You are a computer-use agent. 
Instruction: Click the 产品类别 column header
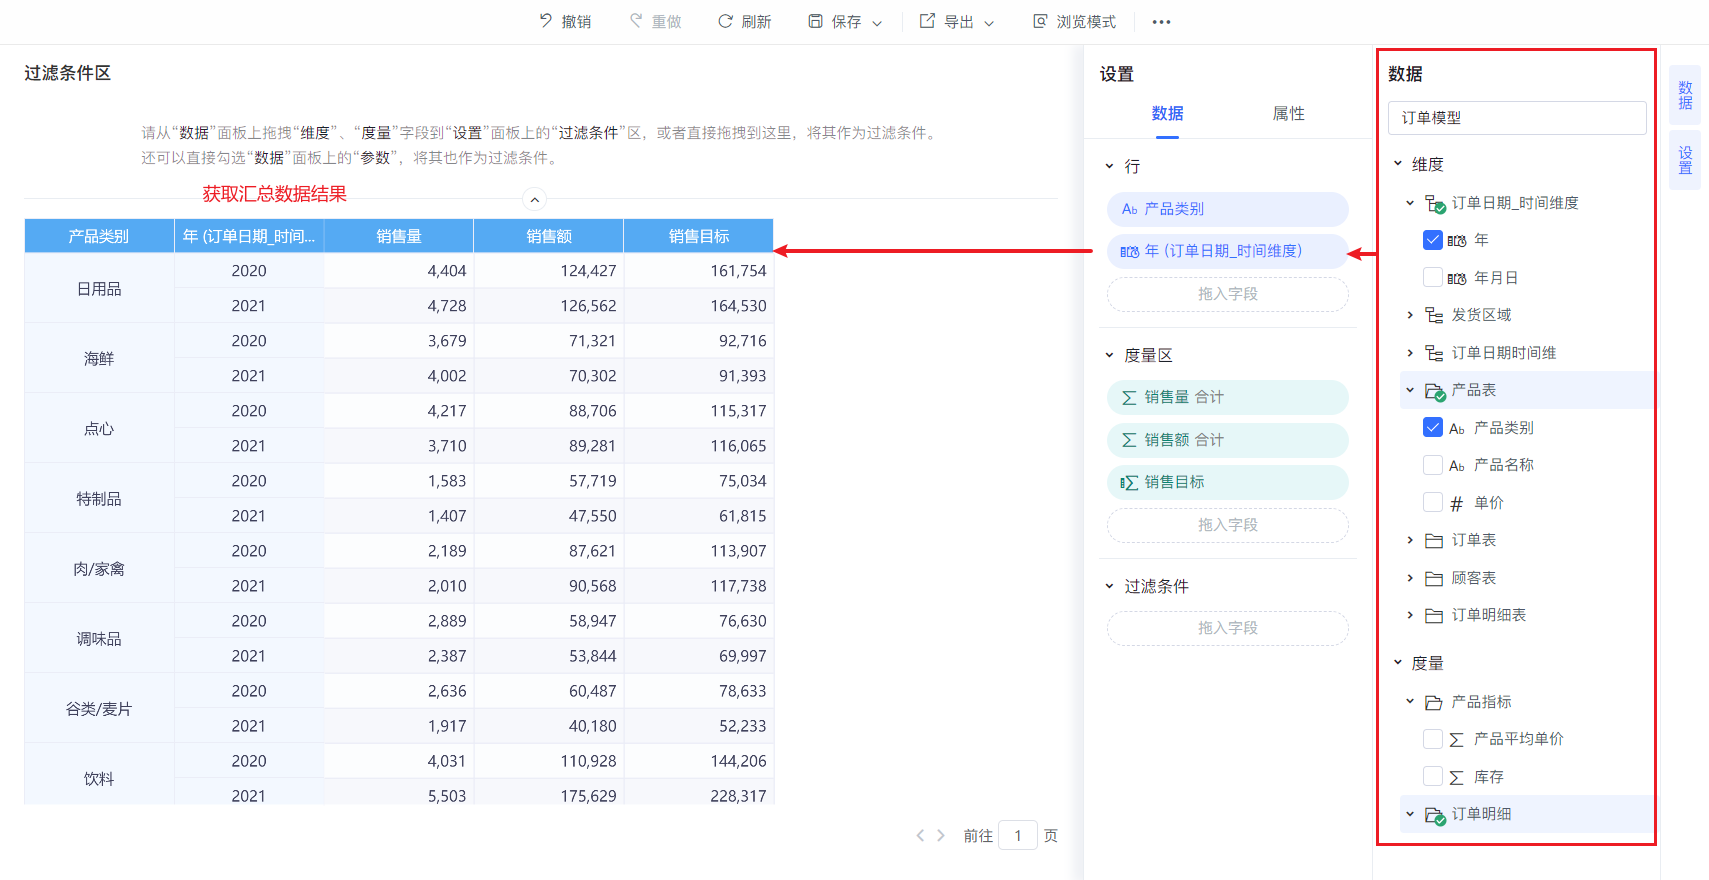click(99, 236)
